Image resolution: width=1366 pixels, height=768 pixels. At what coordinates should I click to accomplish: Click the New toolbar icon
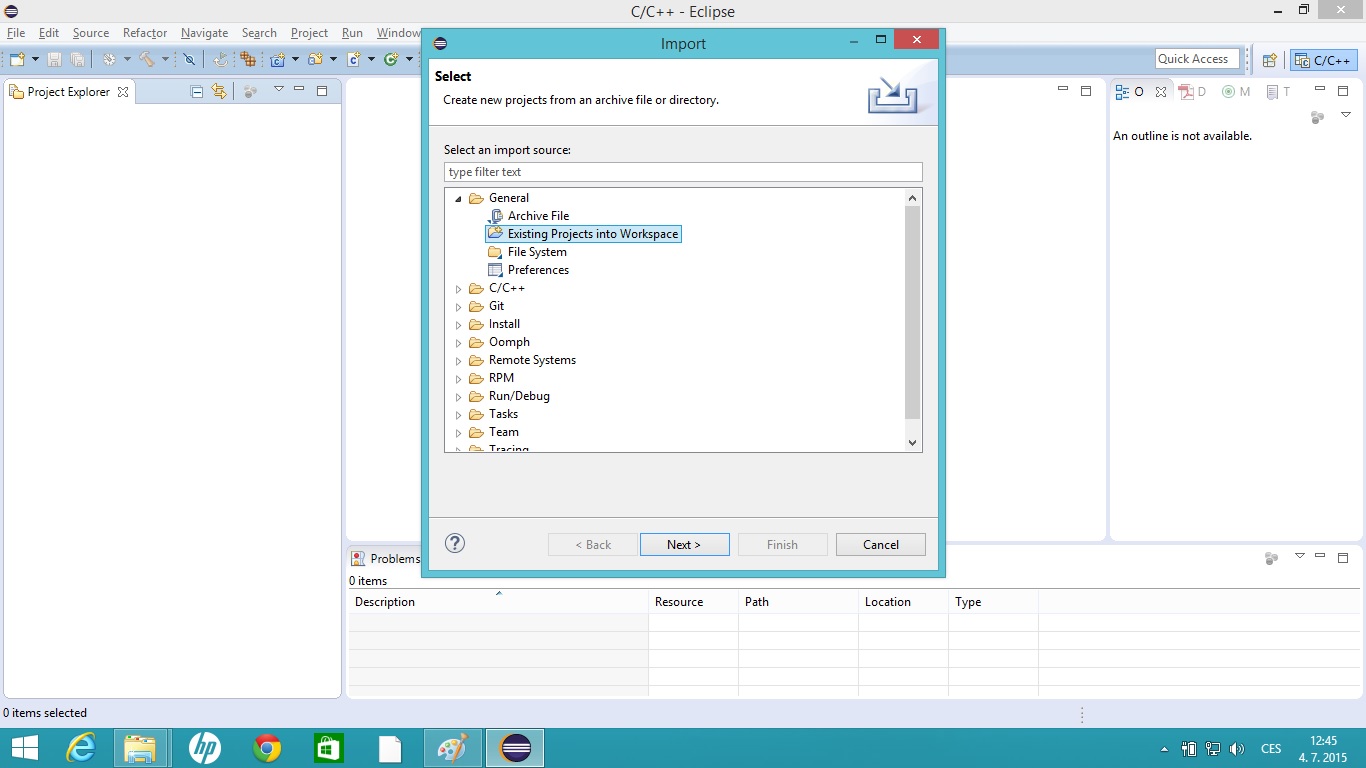point(17,60)
